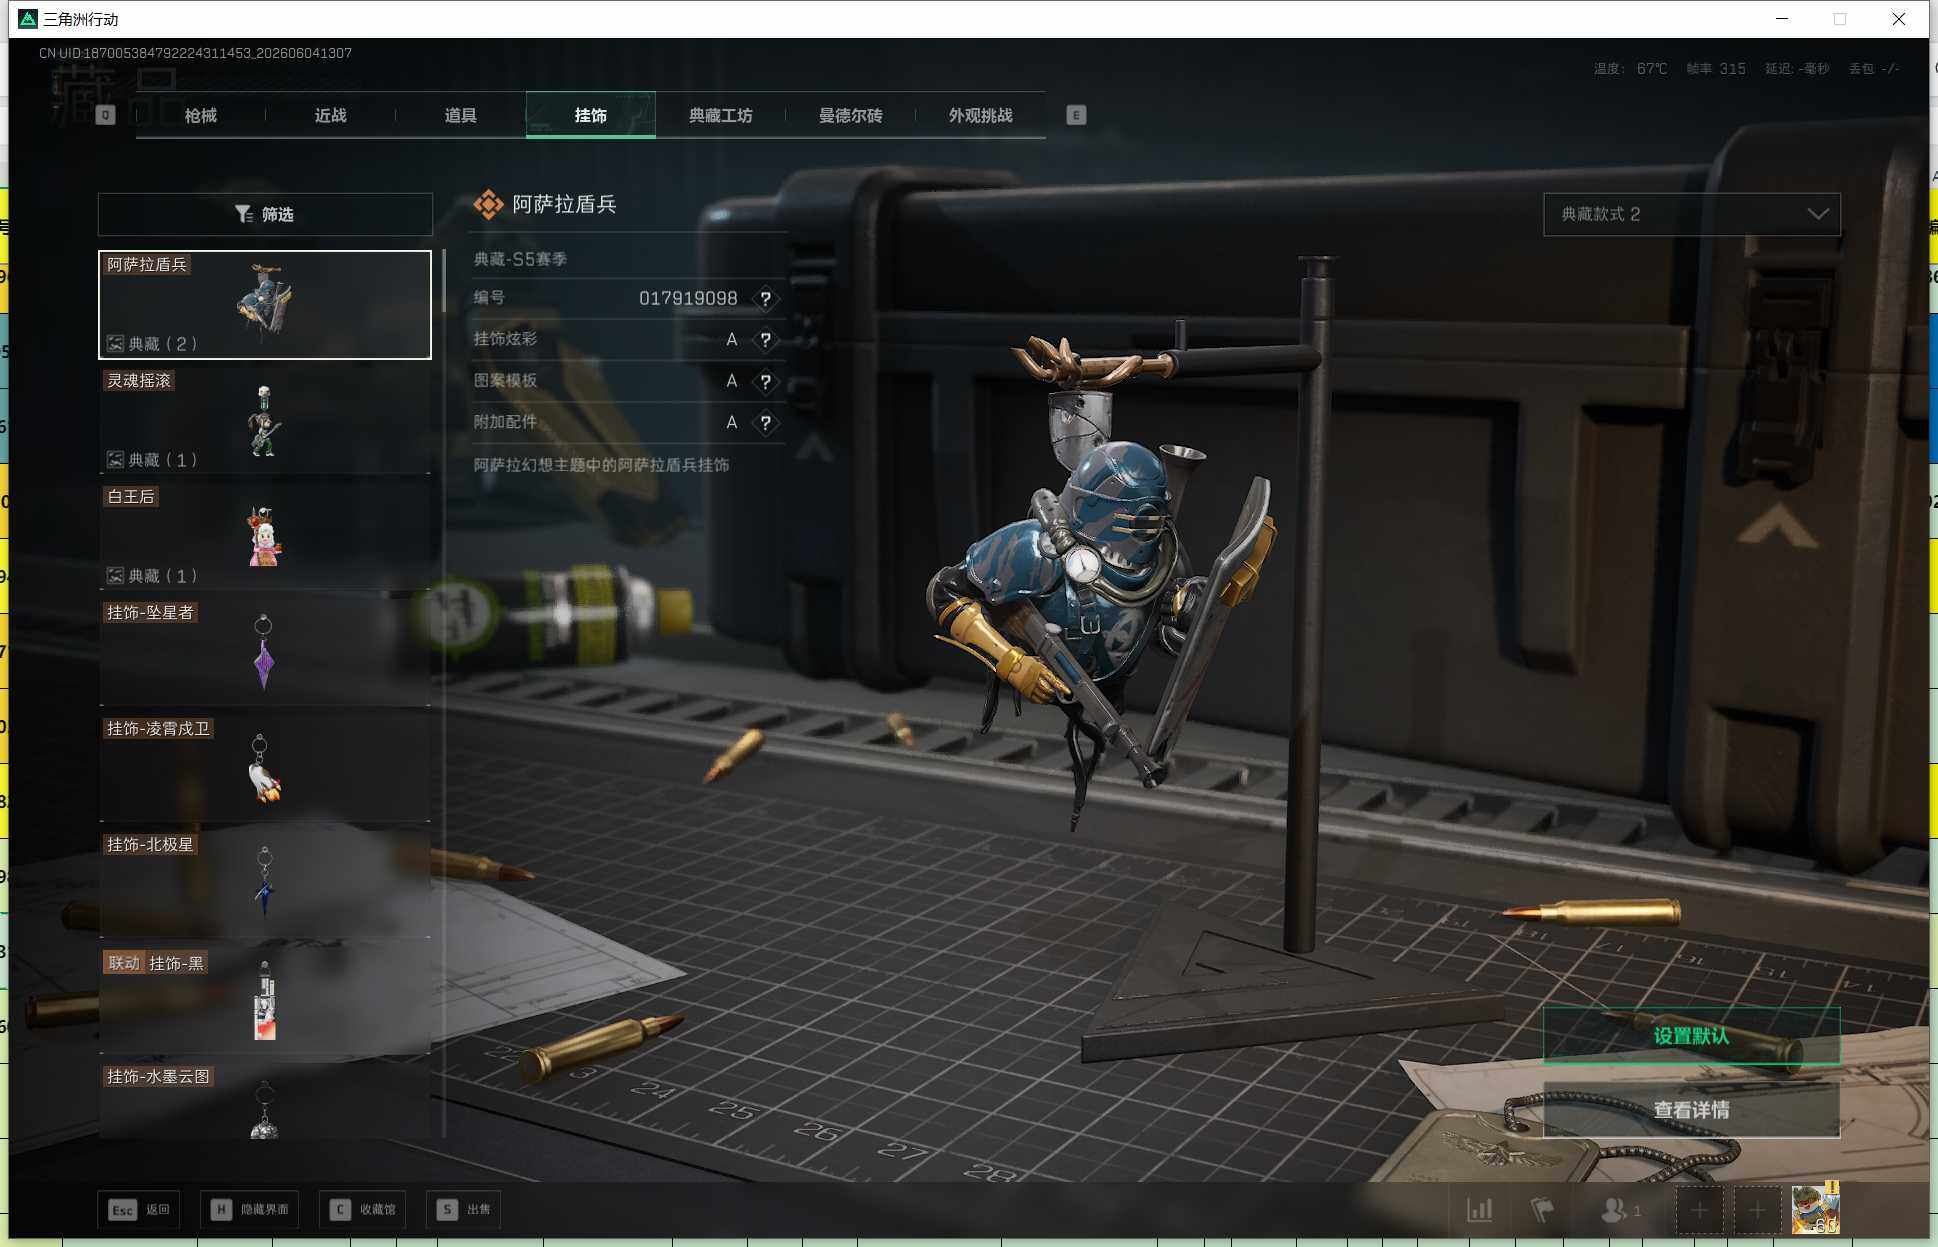Minimize the 三角洲行动 window
Screen dimensions: 1938x1247
pos(1782,19)
